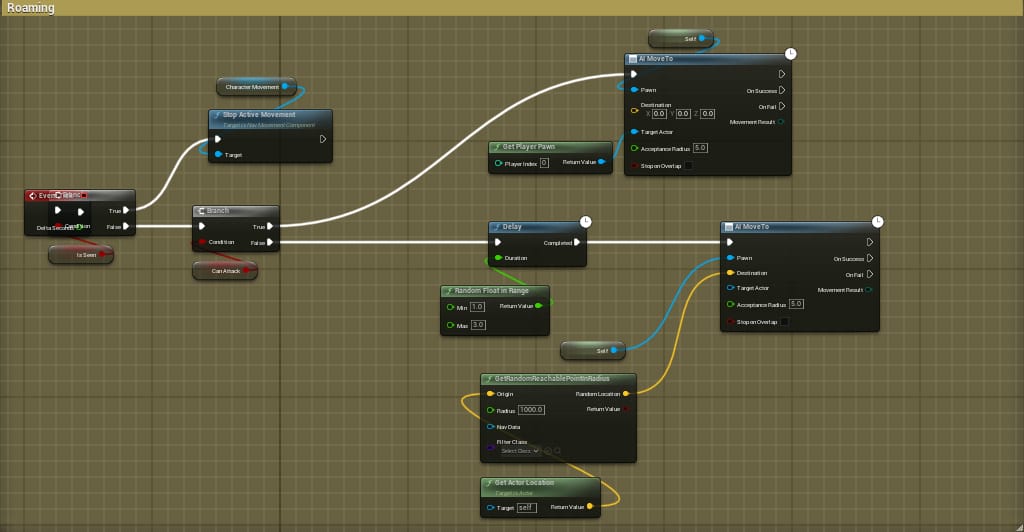Click the Return Value pin of Get Player Pawn
This screenshot has height=532, width=1024.
[x=601, y=162]
